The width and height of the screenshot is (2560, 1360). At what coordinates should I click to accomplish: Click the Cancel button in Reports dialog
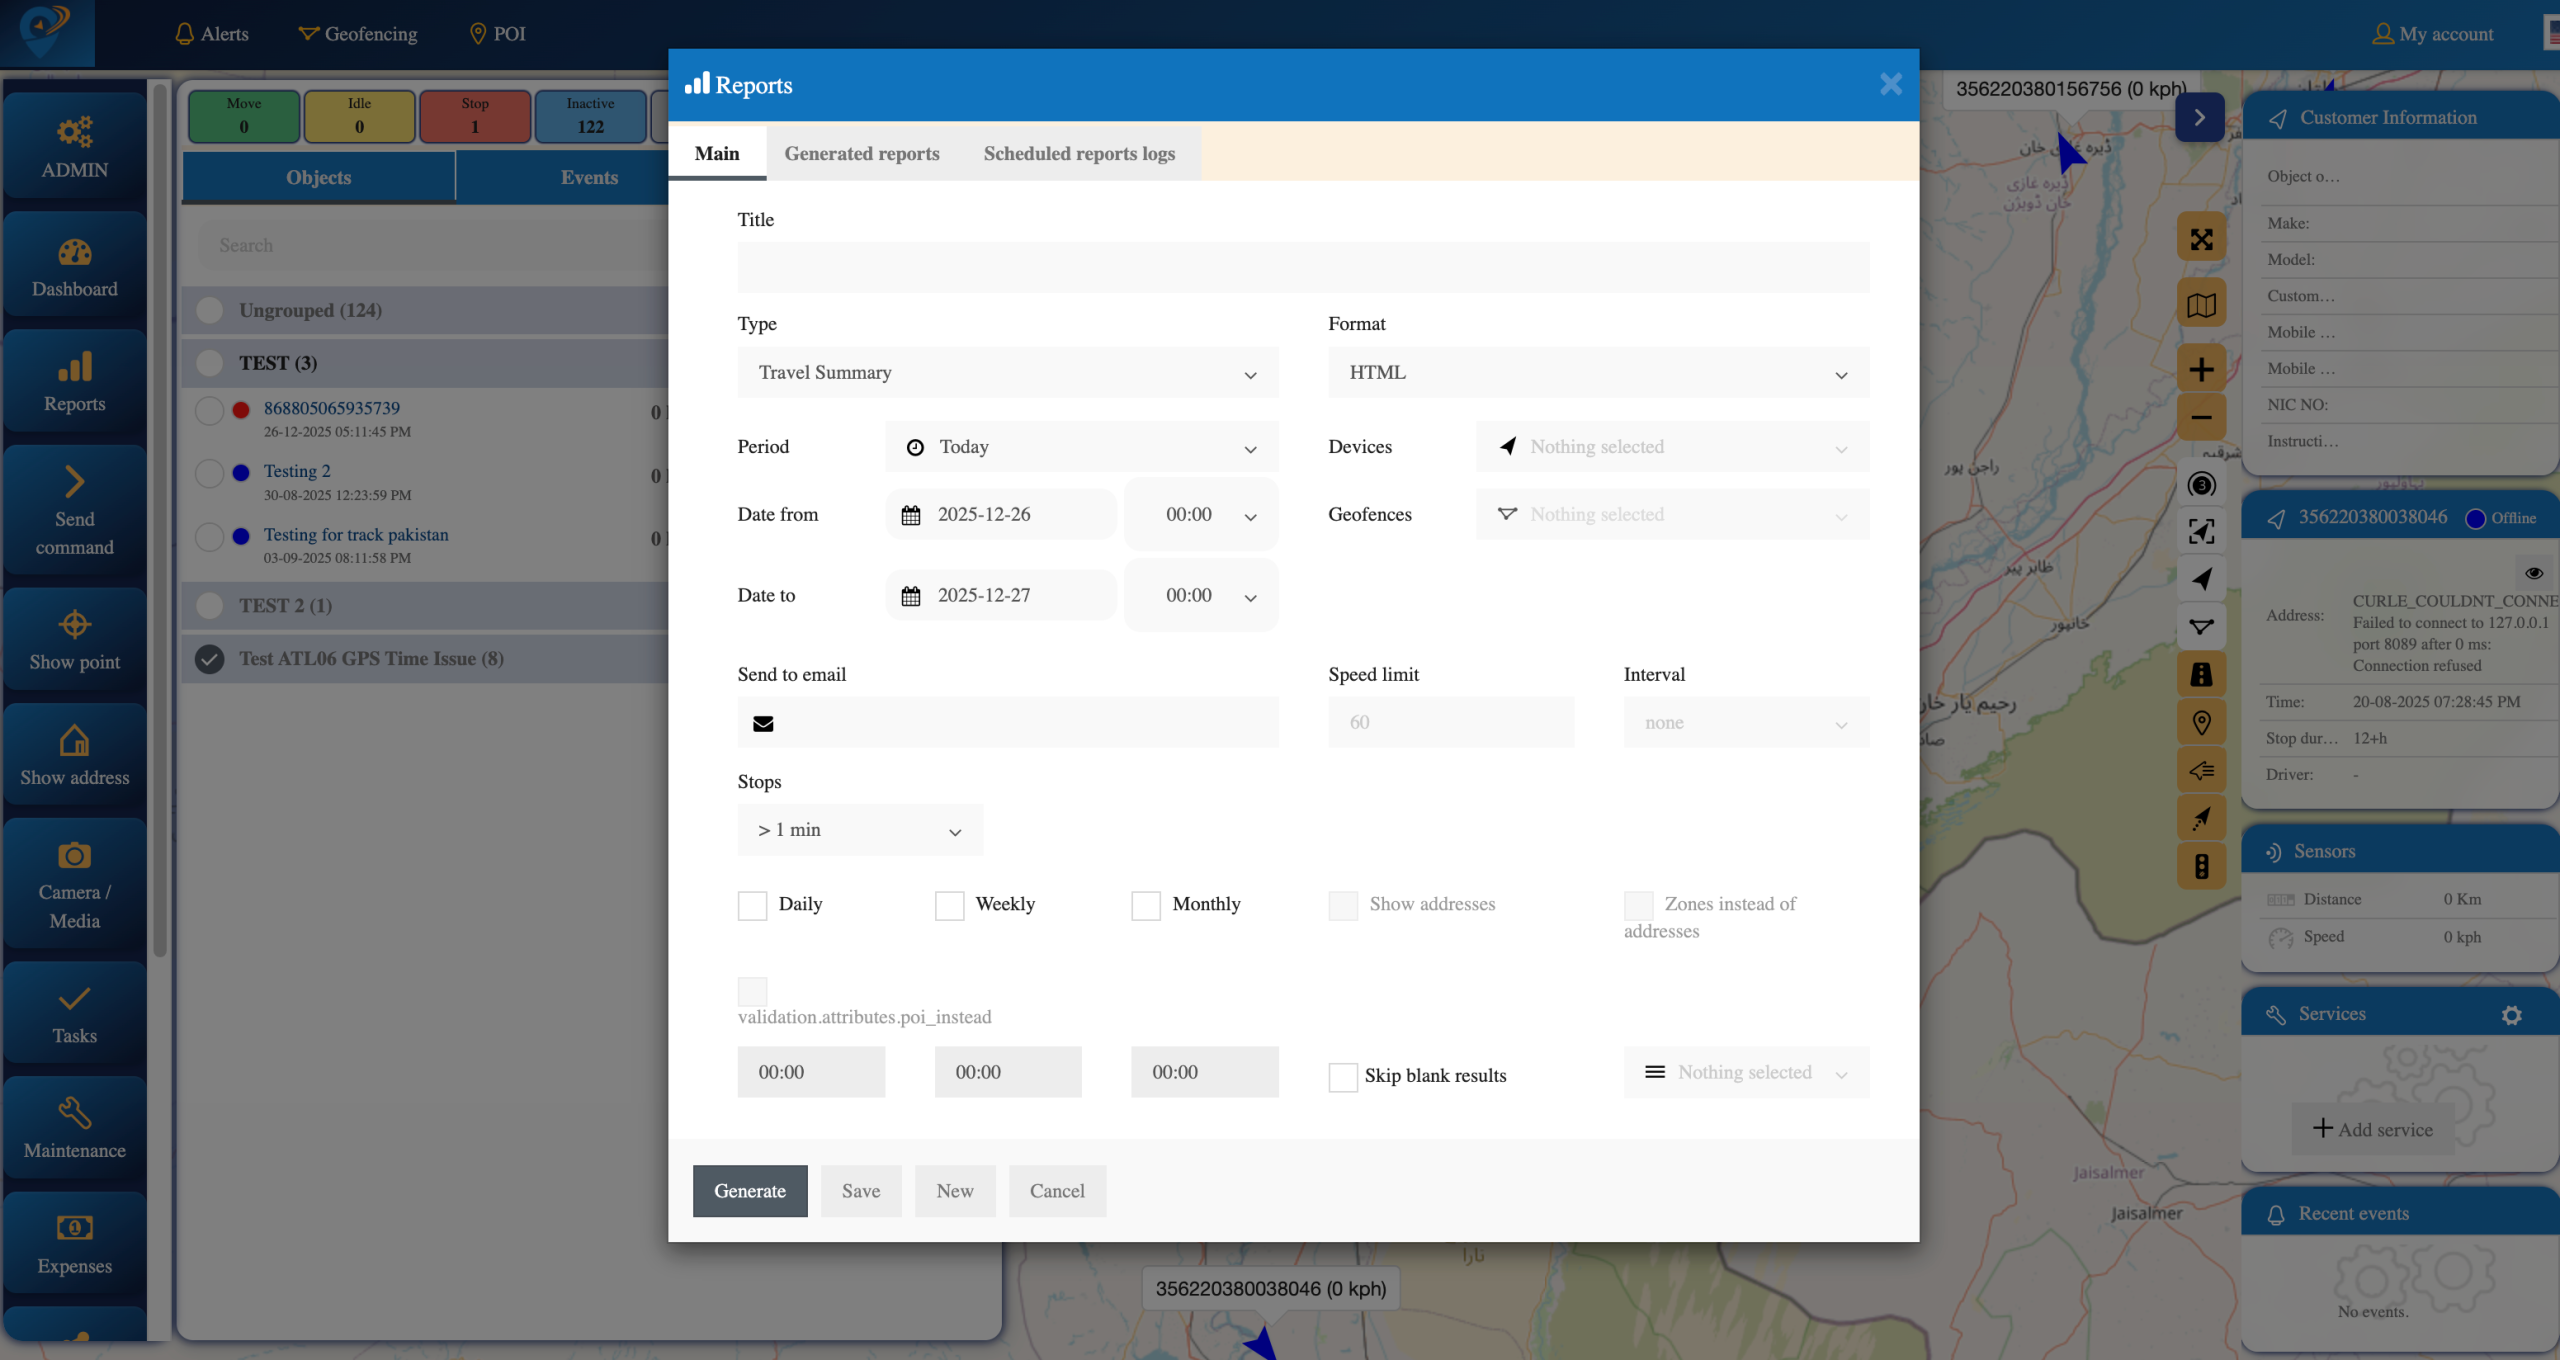[1056, 1191]
